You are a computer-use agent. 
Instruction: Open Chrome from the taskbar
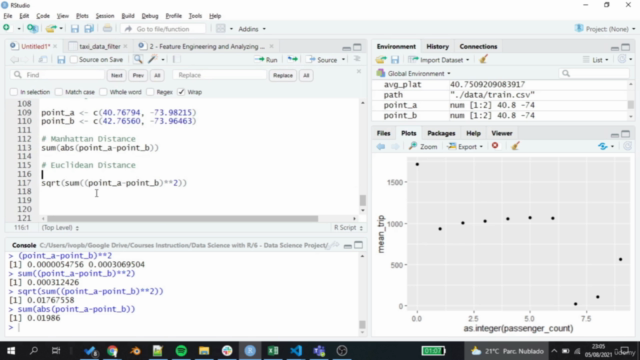tap(112, 351)
